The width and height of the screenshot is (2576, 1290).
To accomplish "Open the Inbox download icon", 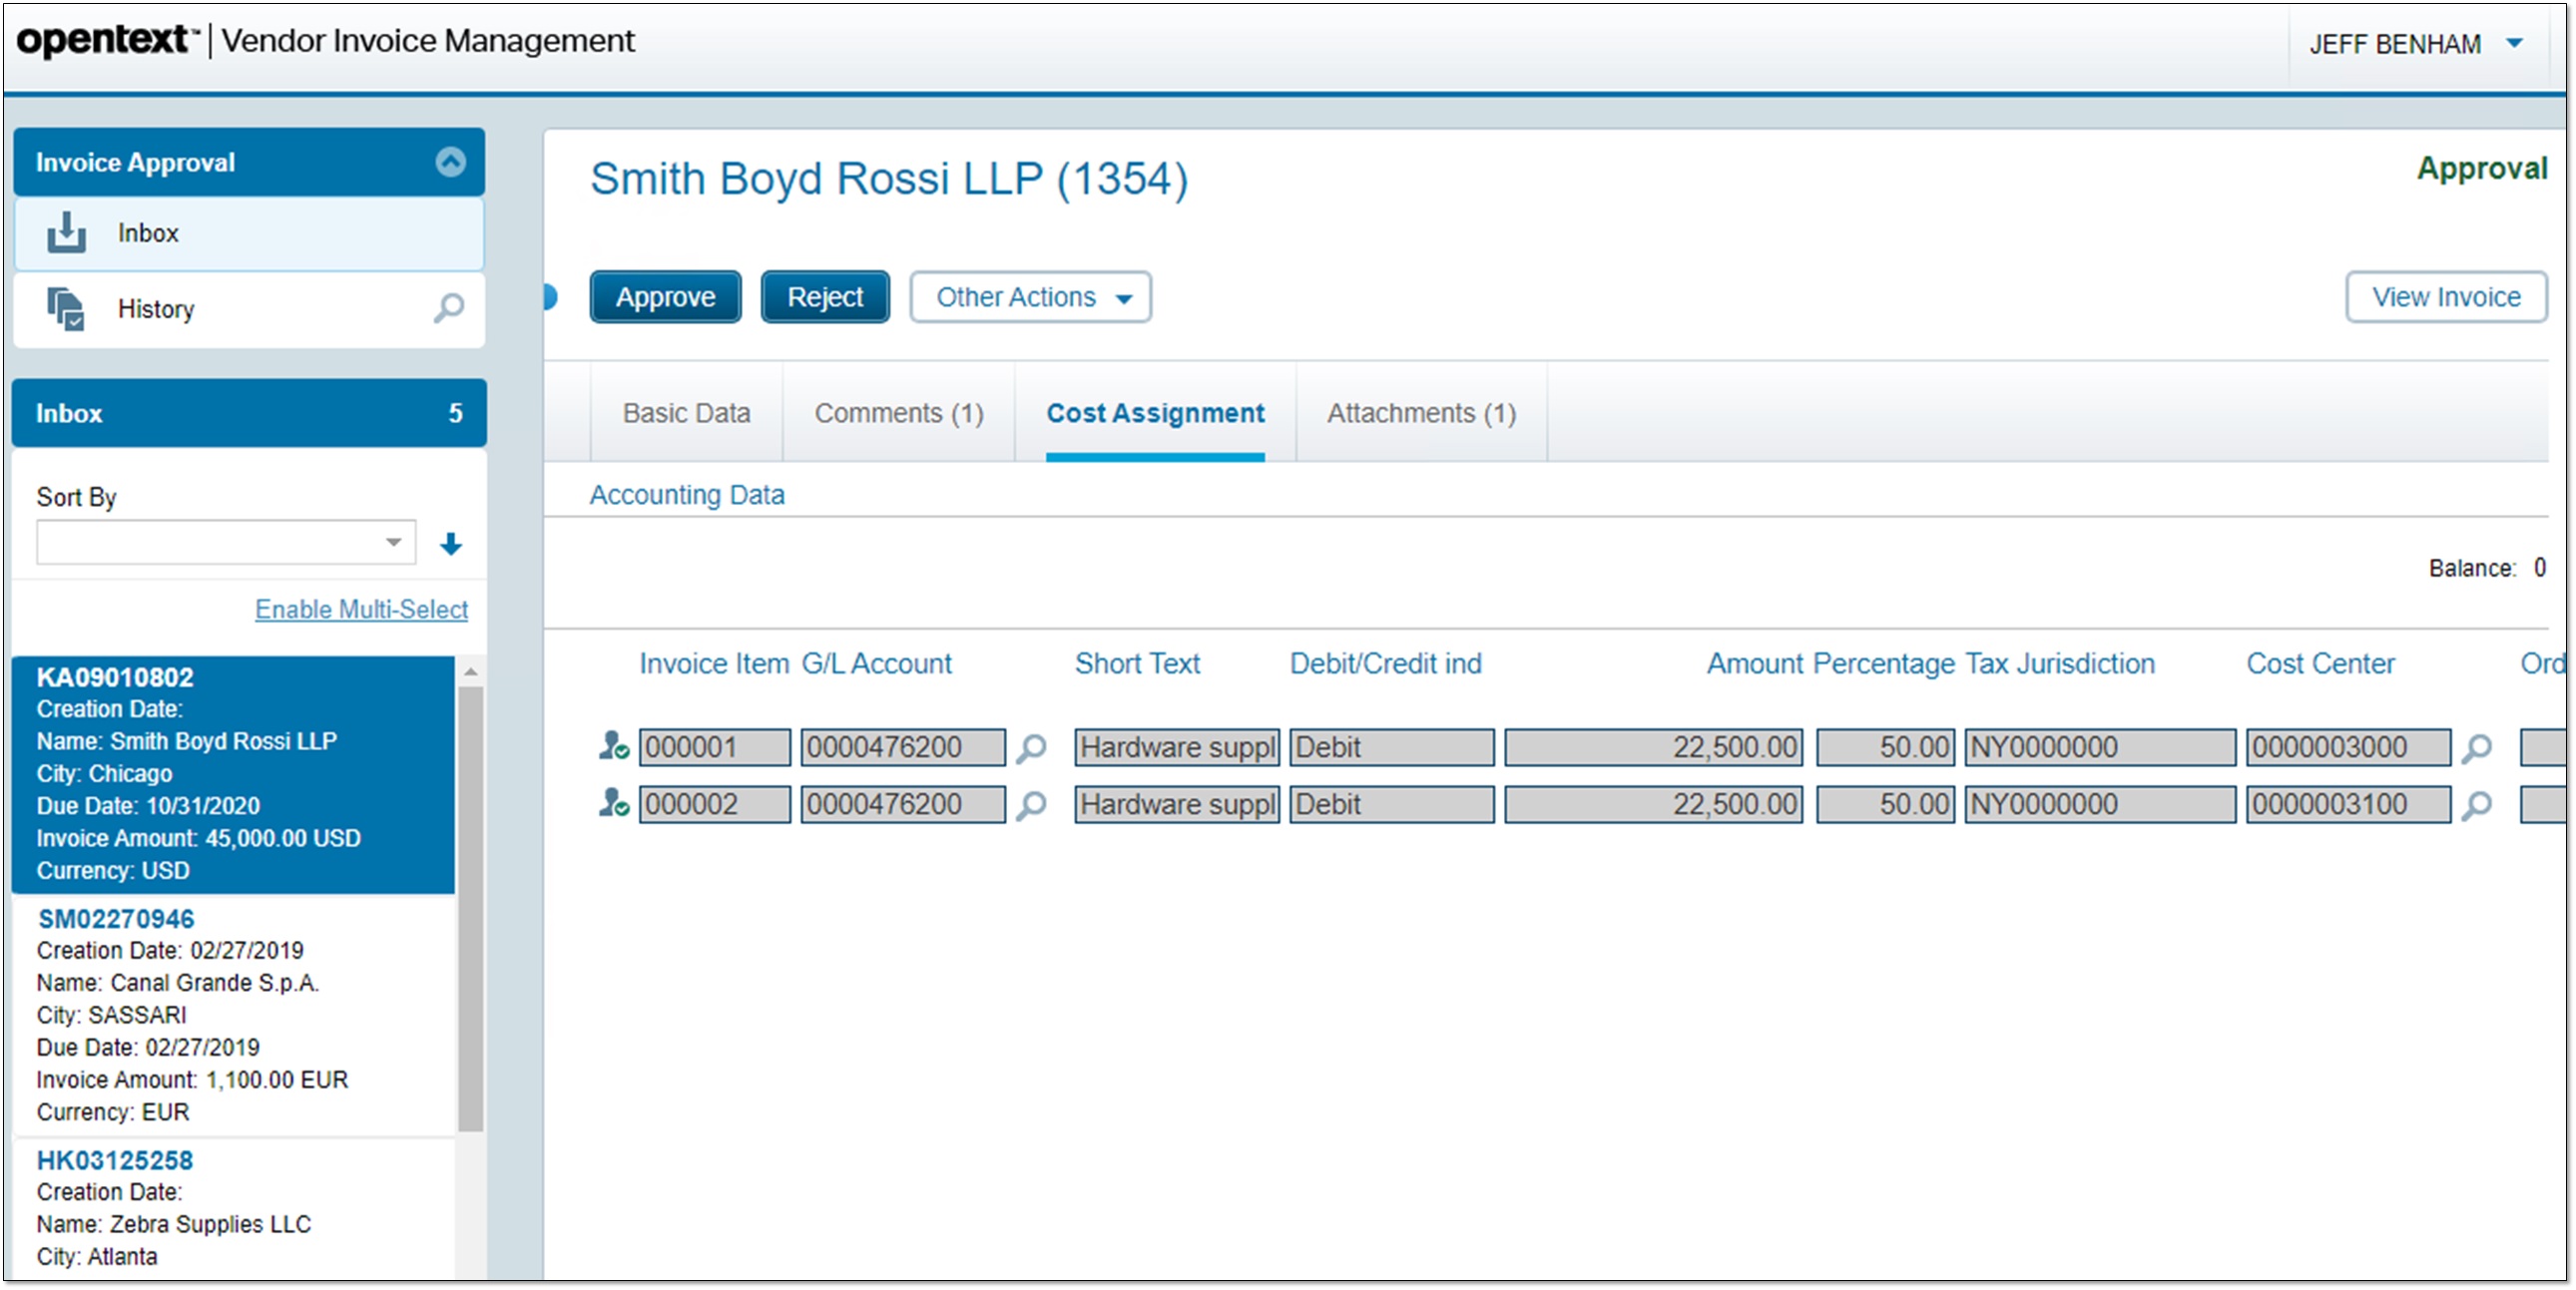I will 66,233.
